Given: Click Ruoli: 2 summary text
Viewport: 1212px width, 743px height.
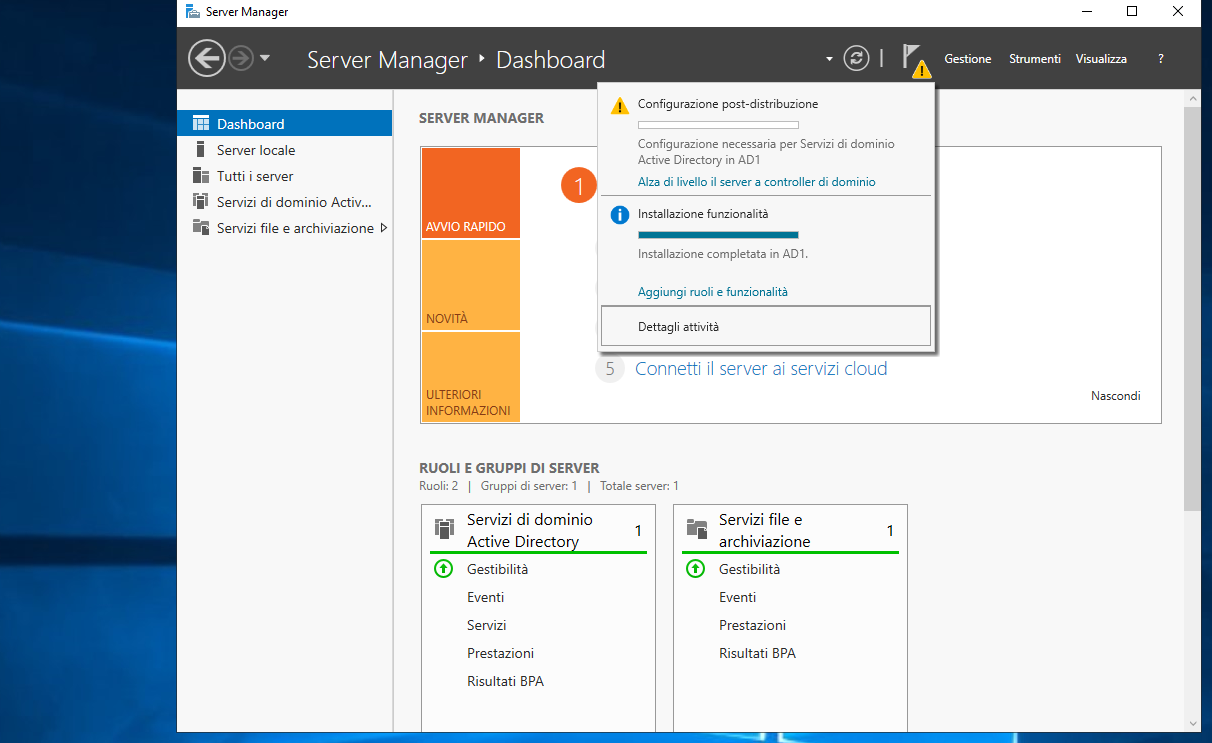Looking at the screenshot, I should pos(438,486).
